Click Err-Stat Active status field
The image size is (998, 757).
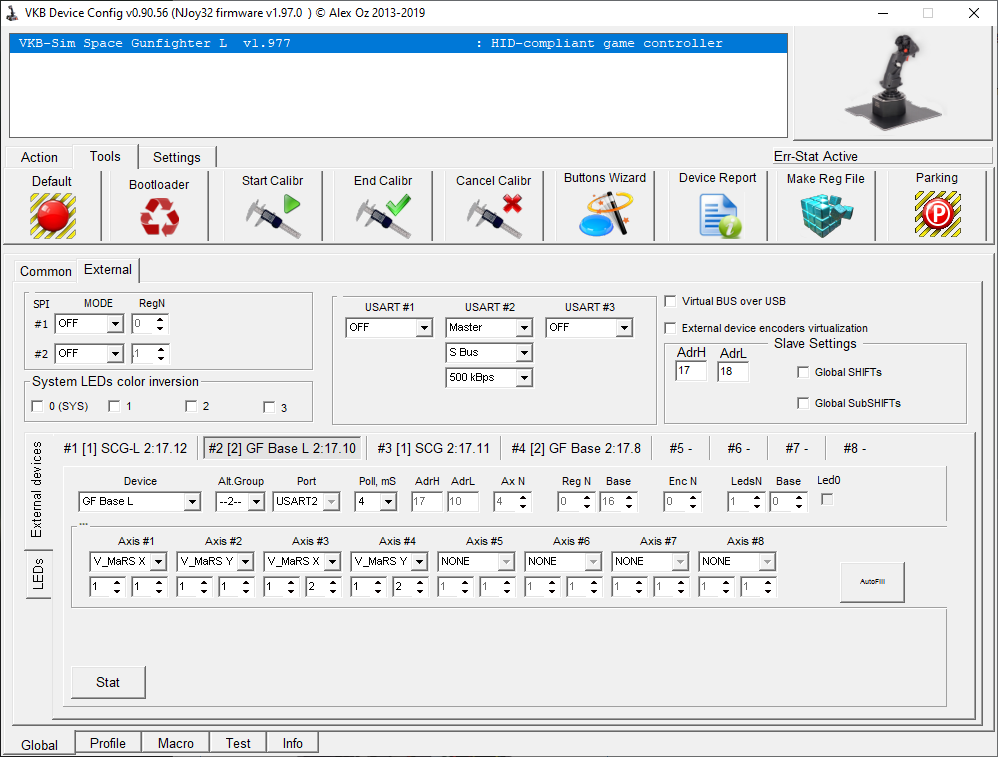point(882,157)
